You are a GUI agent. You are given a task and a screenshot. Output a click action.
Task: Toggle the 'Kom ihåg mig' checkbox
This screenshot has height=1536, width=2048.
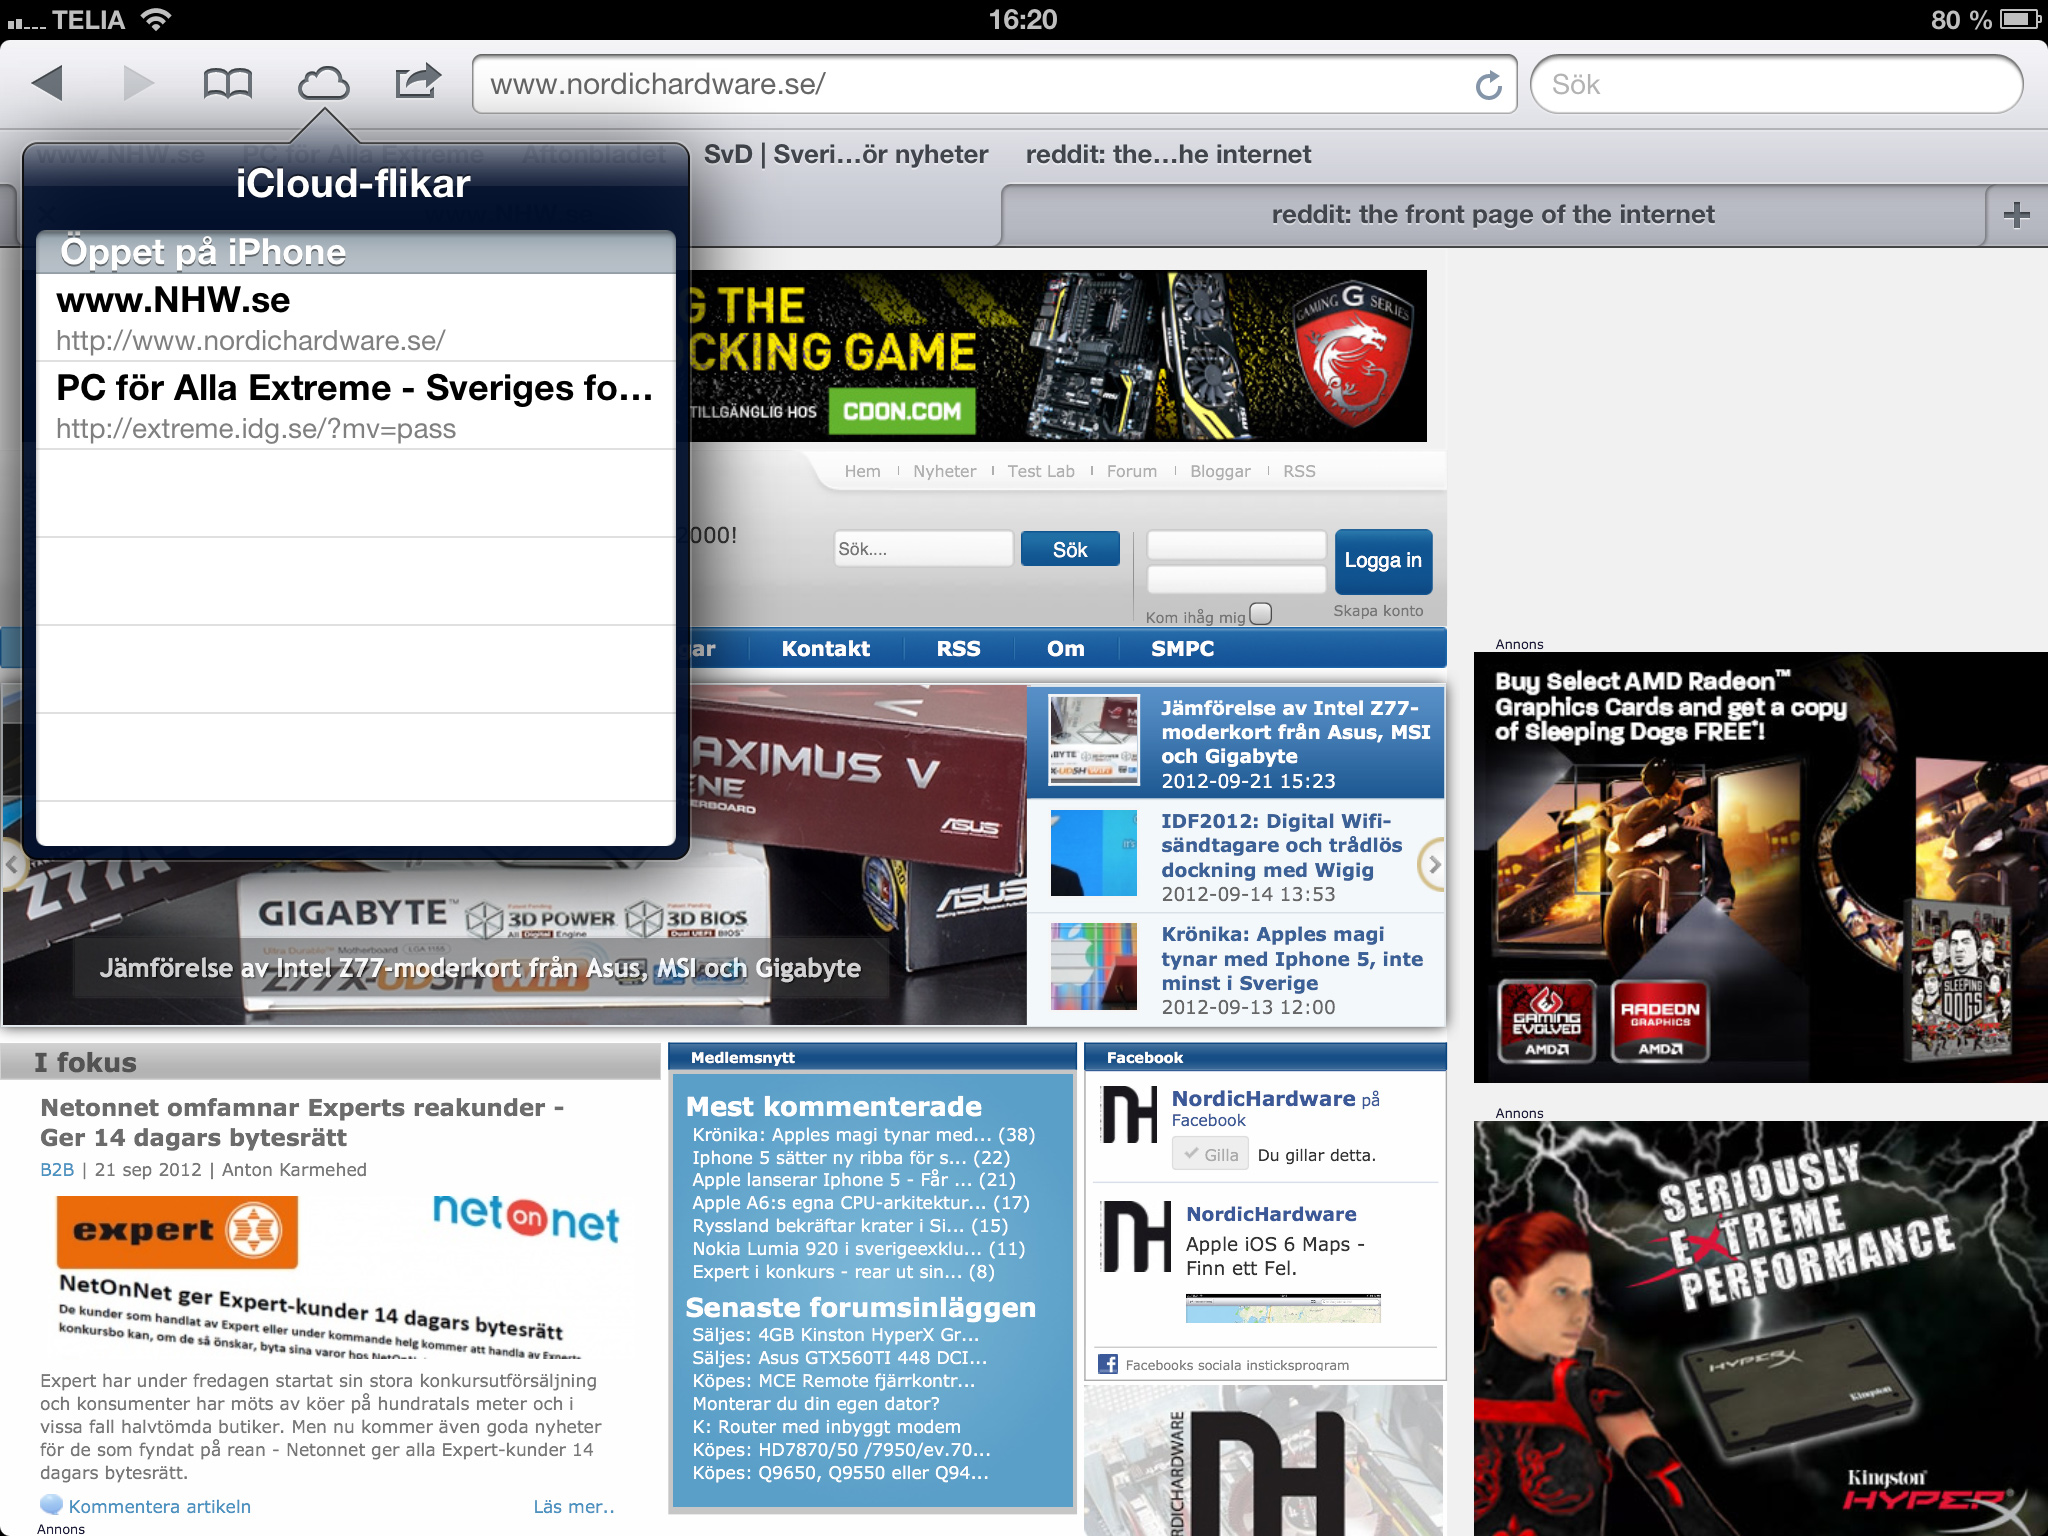(1261, 614)
